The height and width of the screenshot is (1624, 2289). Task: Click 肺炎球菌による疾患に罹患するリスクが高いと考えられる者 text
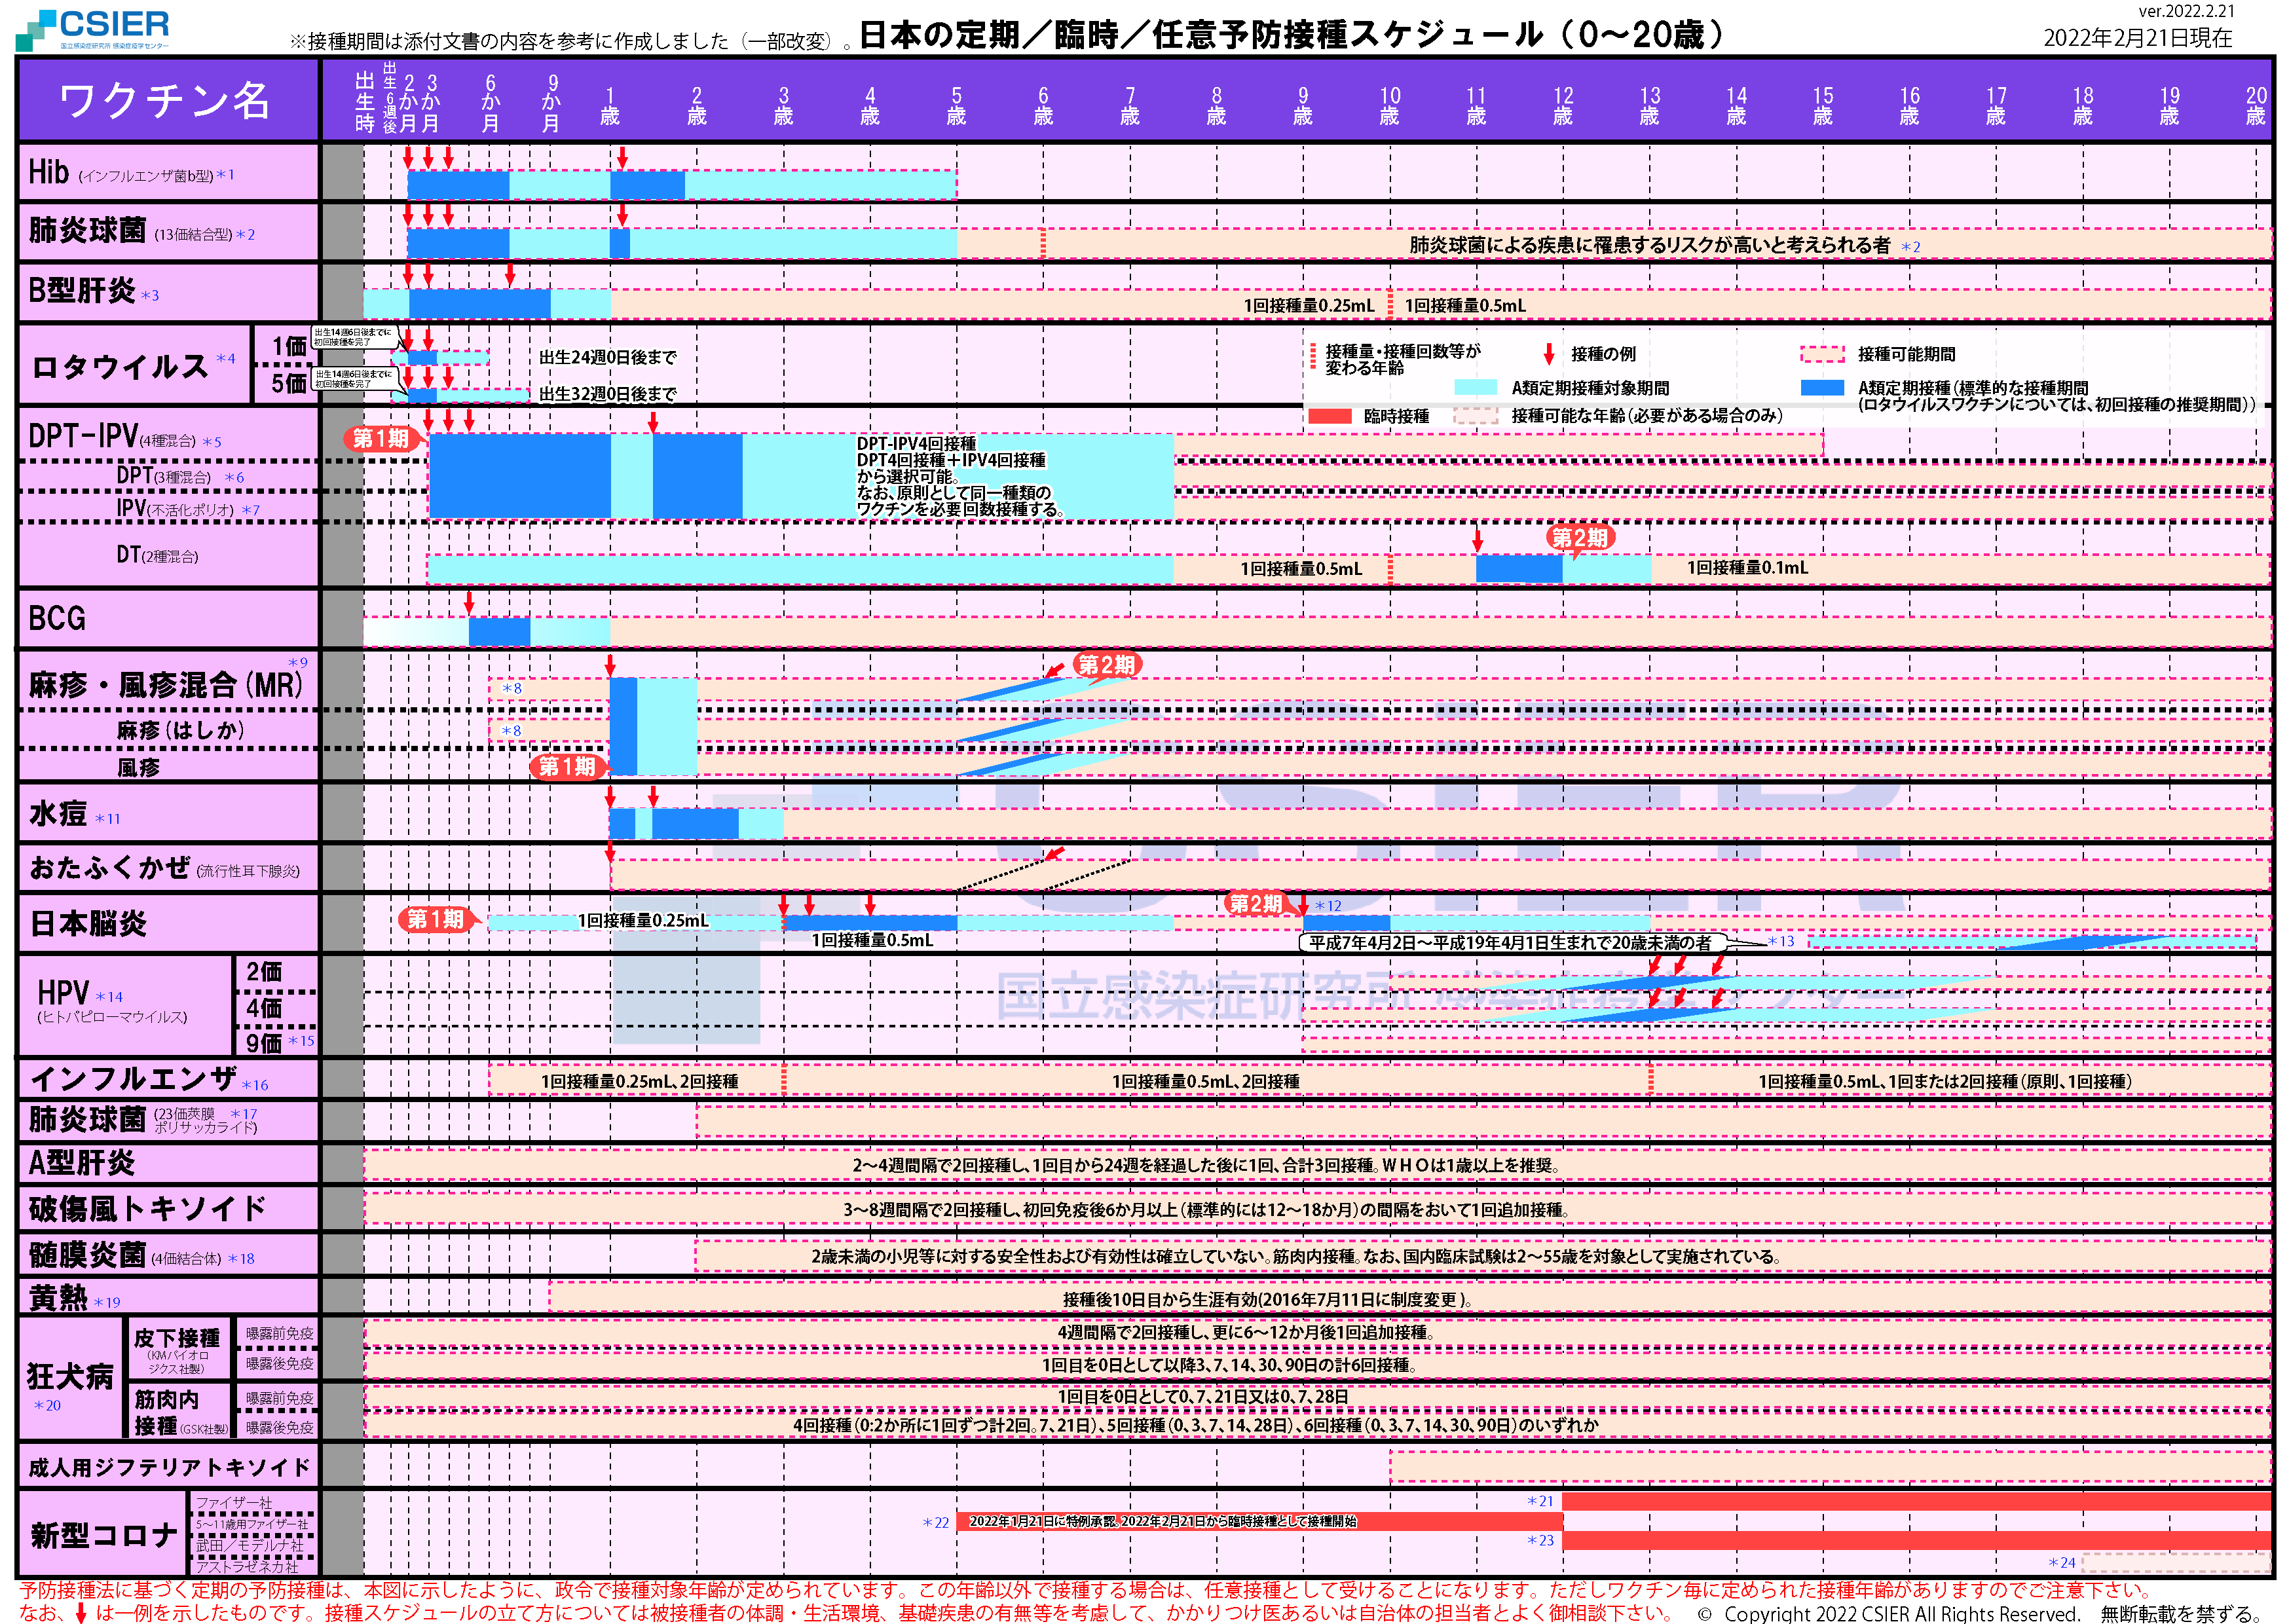pyautogui.click(x=1650, y=245)
